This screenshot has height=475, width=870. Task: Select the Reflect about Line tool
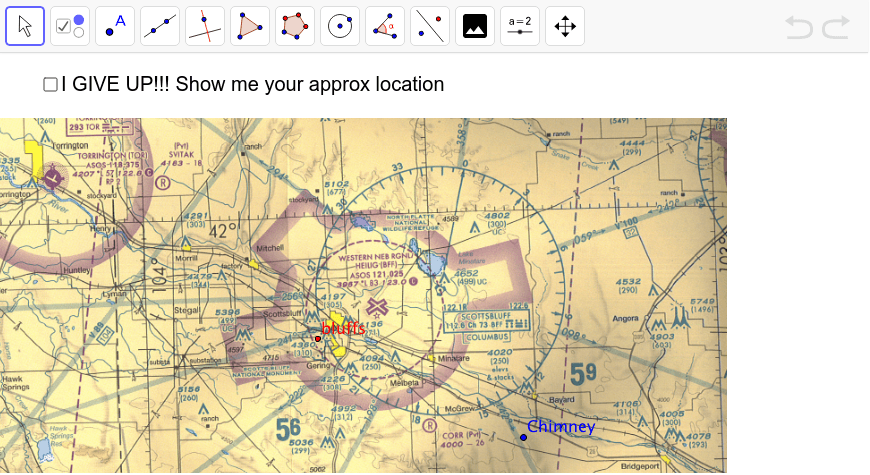(x=429, y=26)
